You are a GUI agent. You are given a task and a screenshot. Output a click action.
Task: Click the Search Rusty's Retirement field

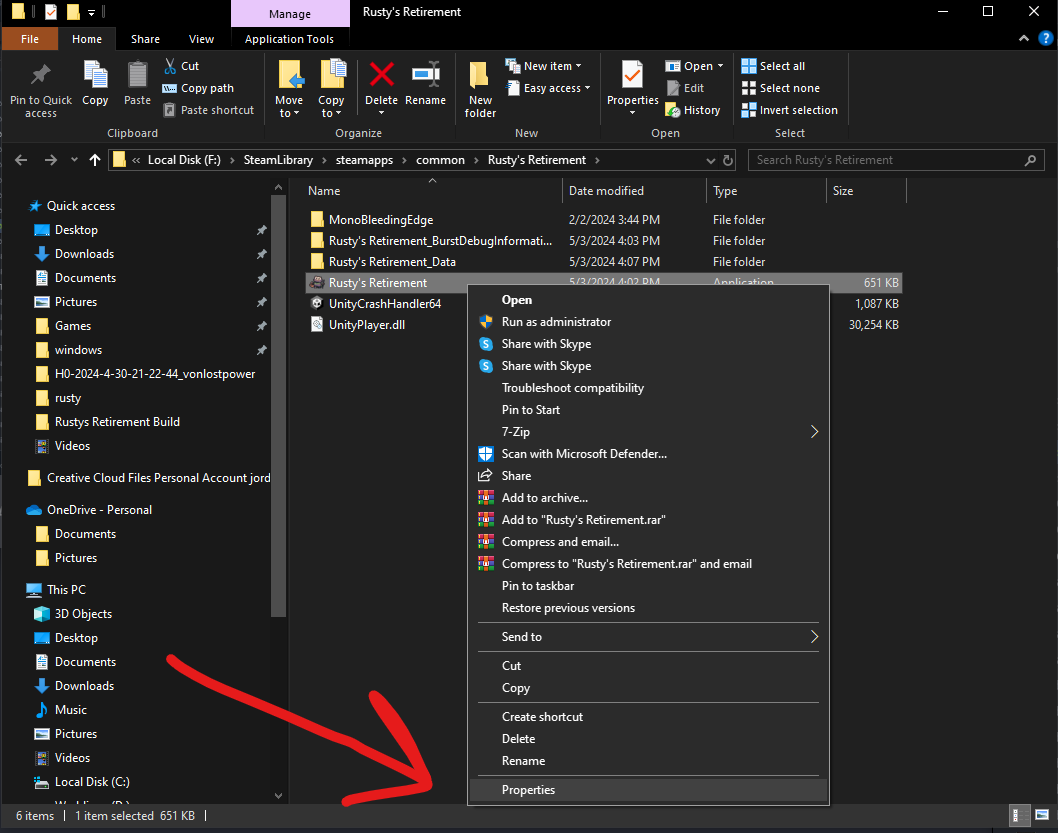887,160
